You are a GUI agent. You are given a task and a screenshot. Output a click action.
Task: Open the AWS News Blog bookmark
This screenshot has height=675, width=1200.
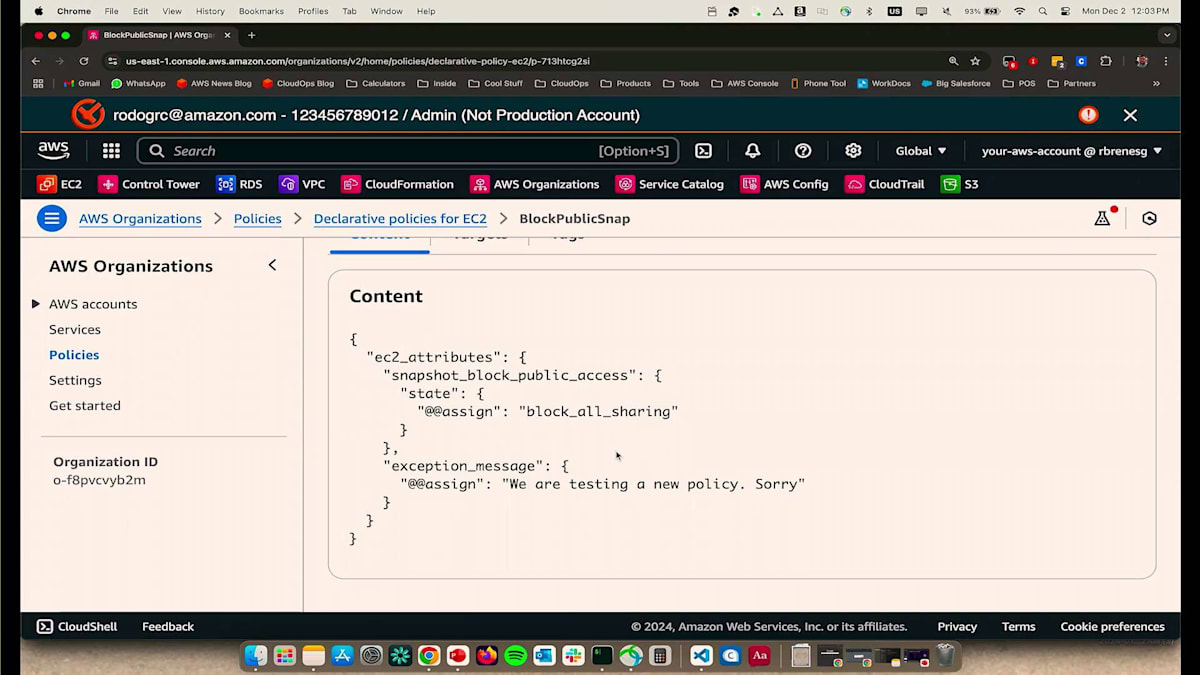pos(214,83)
